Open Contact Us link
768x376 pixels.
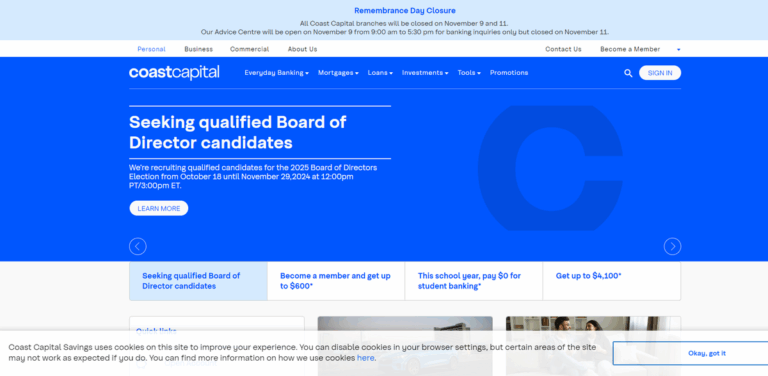[x=563, y=49]
